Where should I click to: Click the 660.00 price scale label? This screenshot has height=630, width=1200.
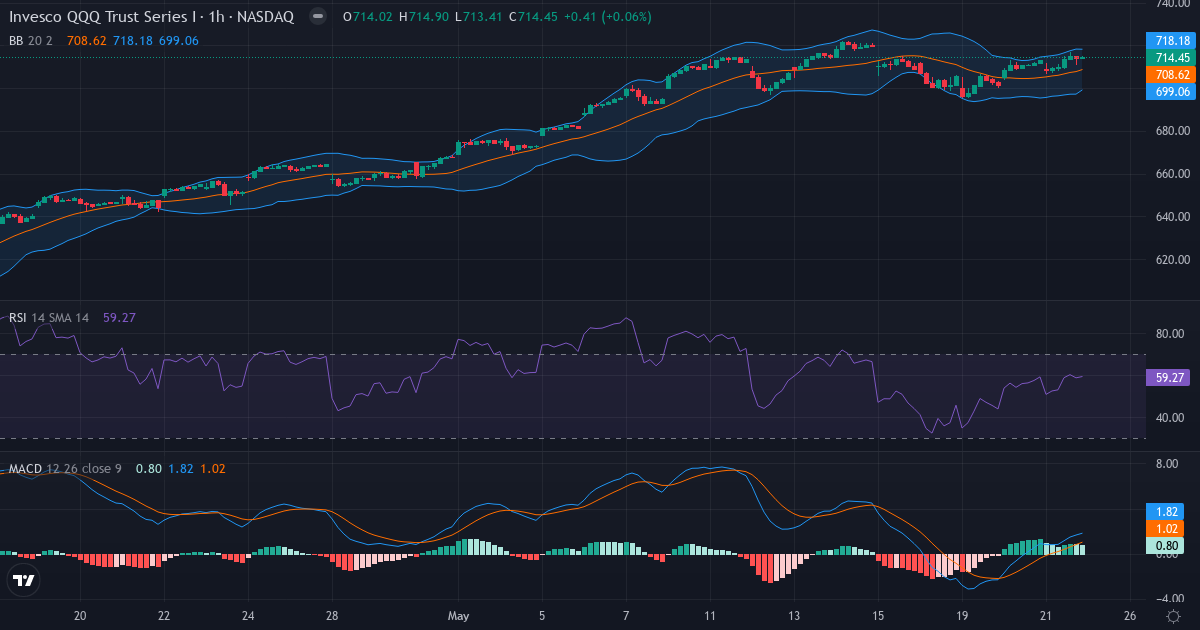[x=1172, y=174]
